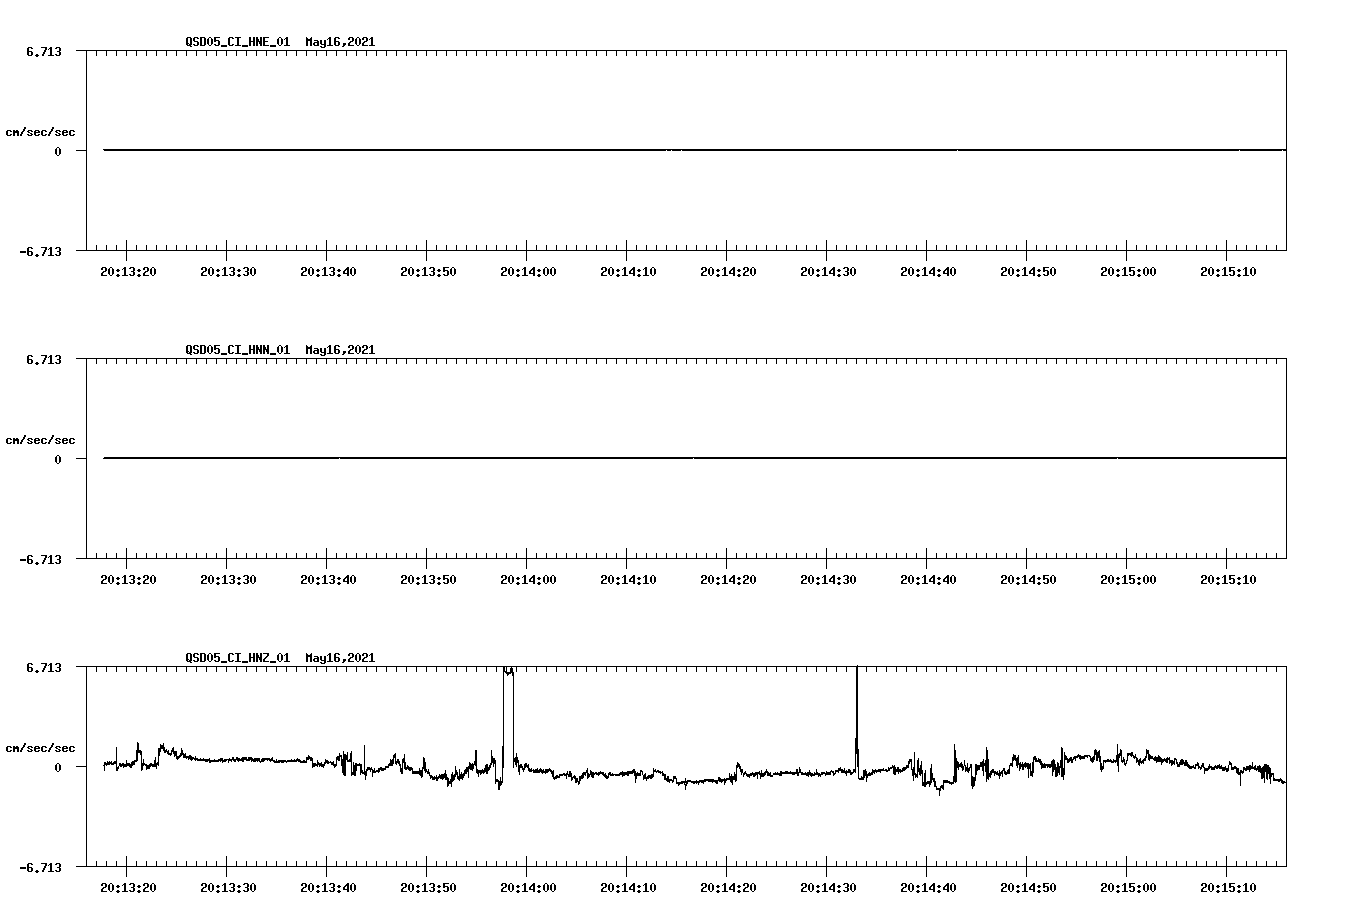Click the 20:15:10 time label under HNN plot
1358x924 pixels.
pos(1228,580)
